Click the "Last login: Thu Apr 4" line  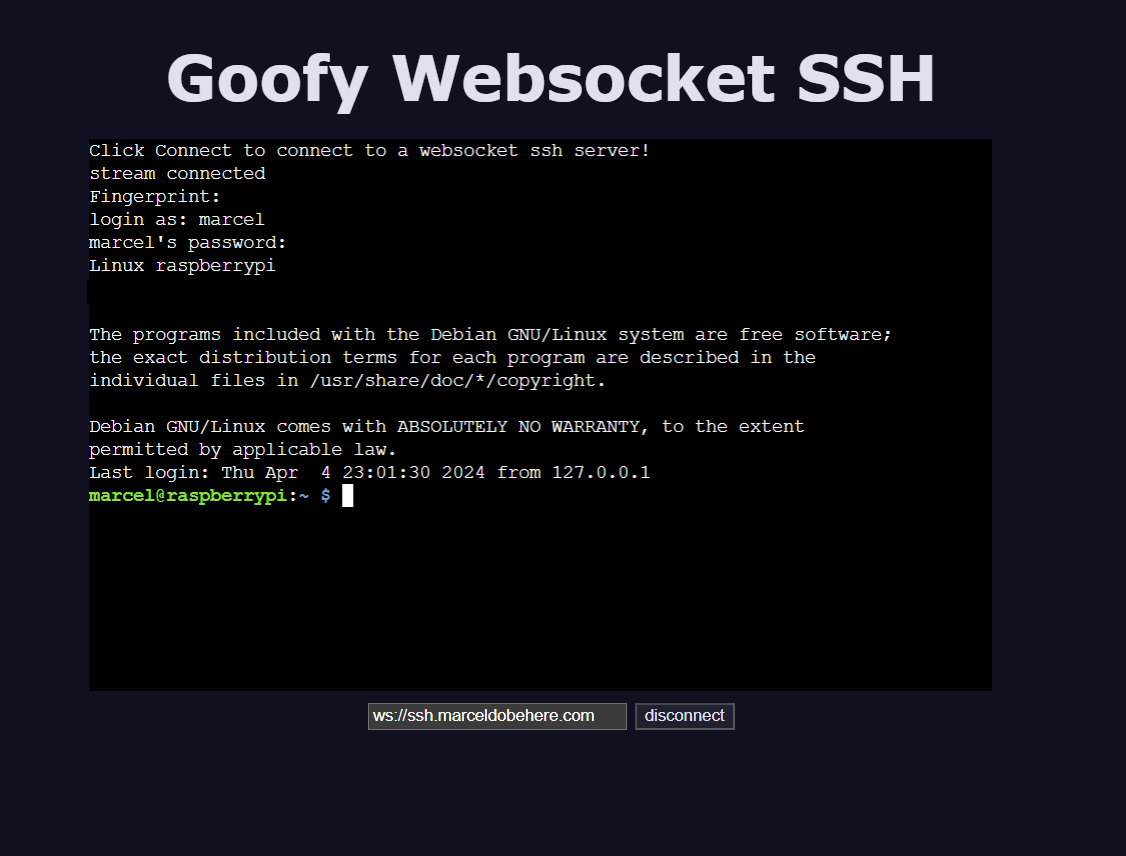coord(369,473)
